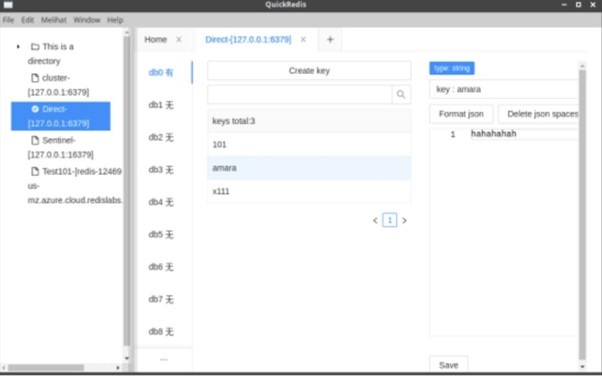Open the Help menu
Image resolution: width=602 pixels, height=376 pixels.
tap(115, 20)
